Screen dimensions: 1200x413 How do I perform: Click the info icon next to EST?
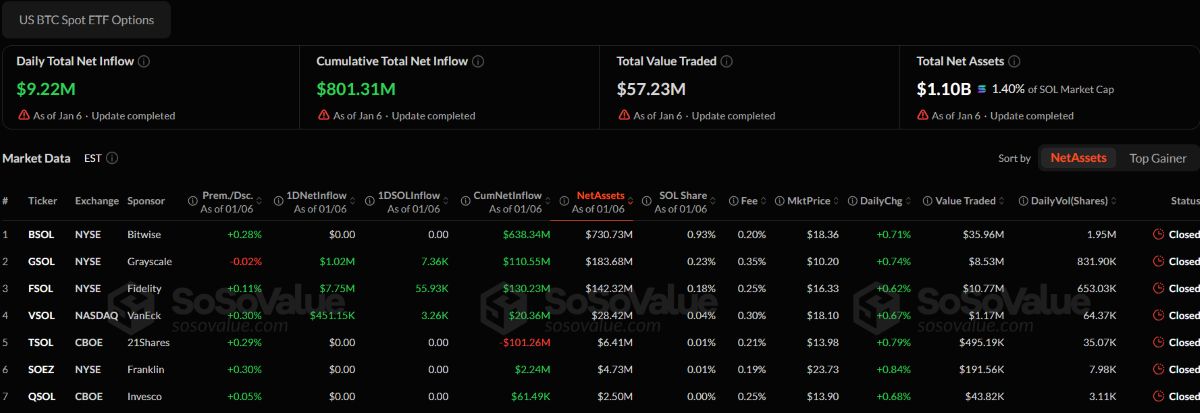(x=112, y=158)
